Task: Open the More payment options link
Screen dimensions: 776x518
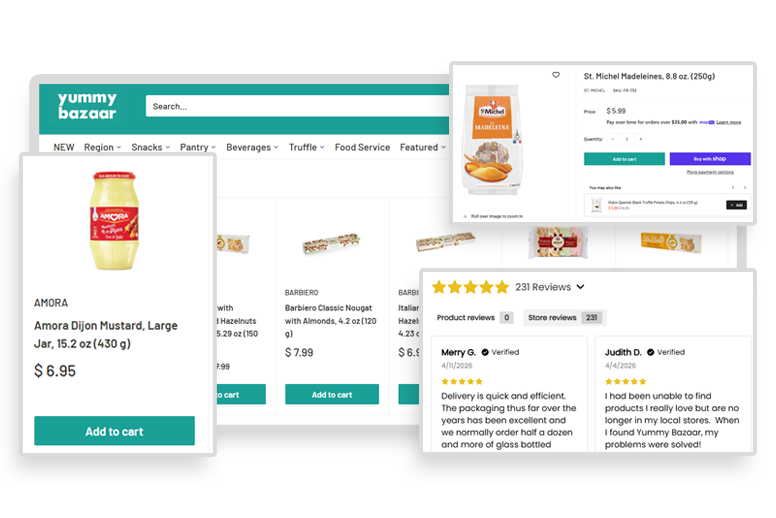Action: (710, 172)
